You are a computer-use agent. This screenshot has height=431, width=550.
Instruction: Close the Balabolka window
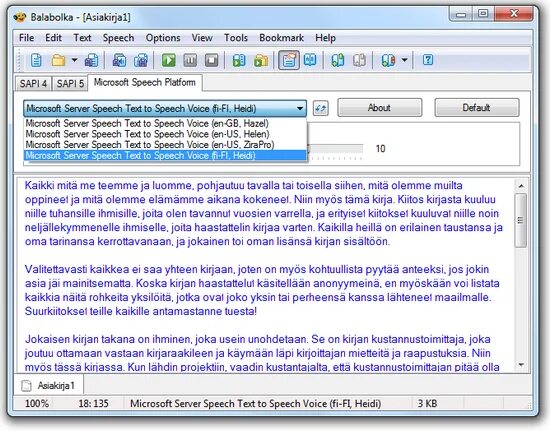514,14
